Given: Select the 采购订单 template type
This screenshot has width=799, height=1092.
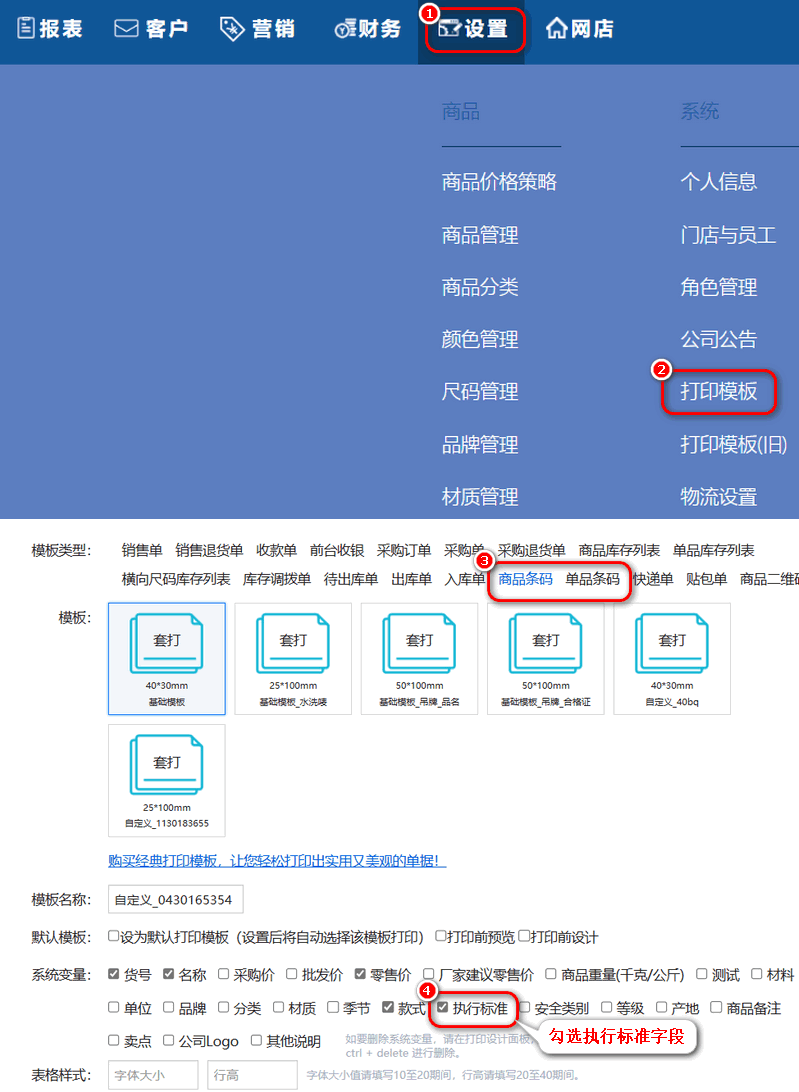Looking at the screenshot, I should [x=403, y=550].
